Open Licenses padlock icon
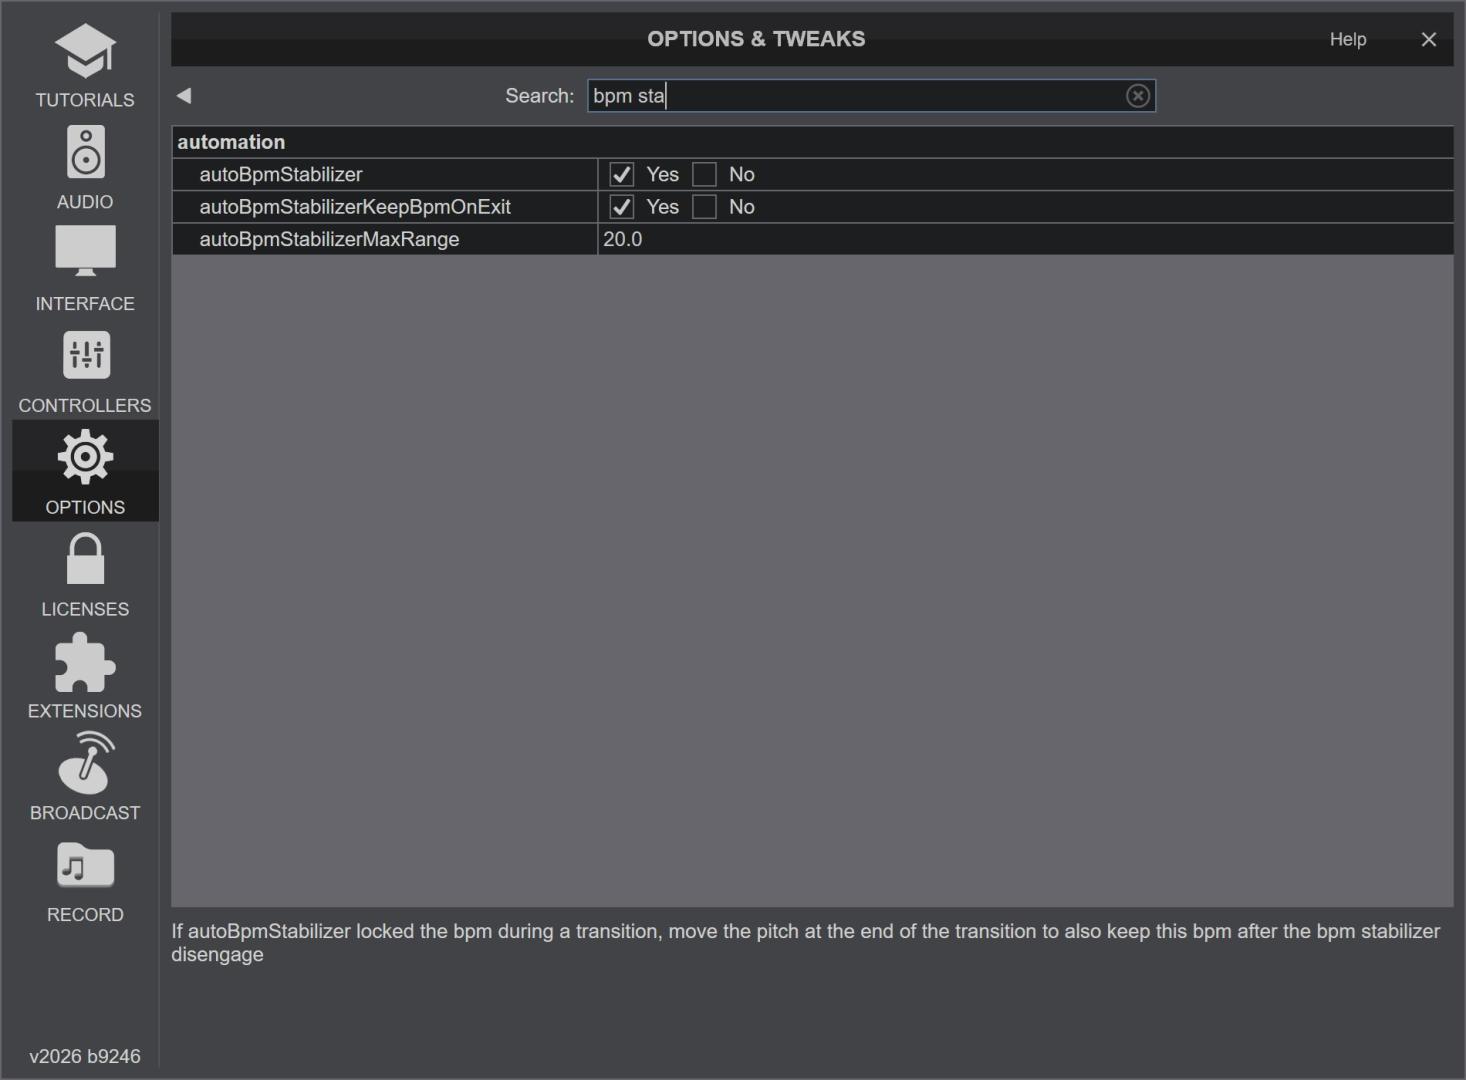Viewport: 1466px width, 1080px height. [85, 559]
